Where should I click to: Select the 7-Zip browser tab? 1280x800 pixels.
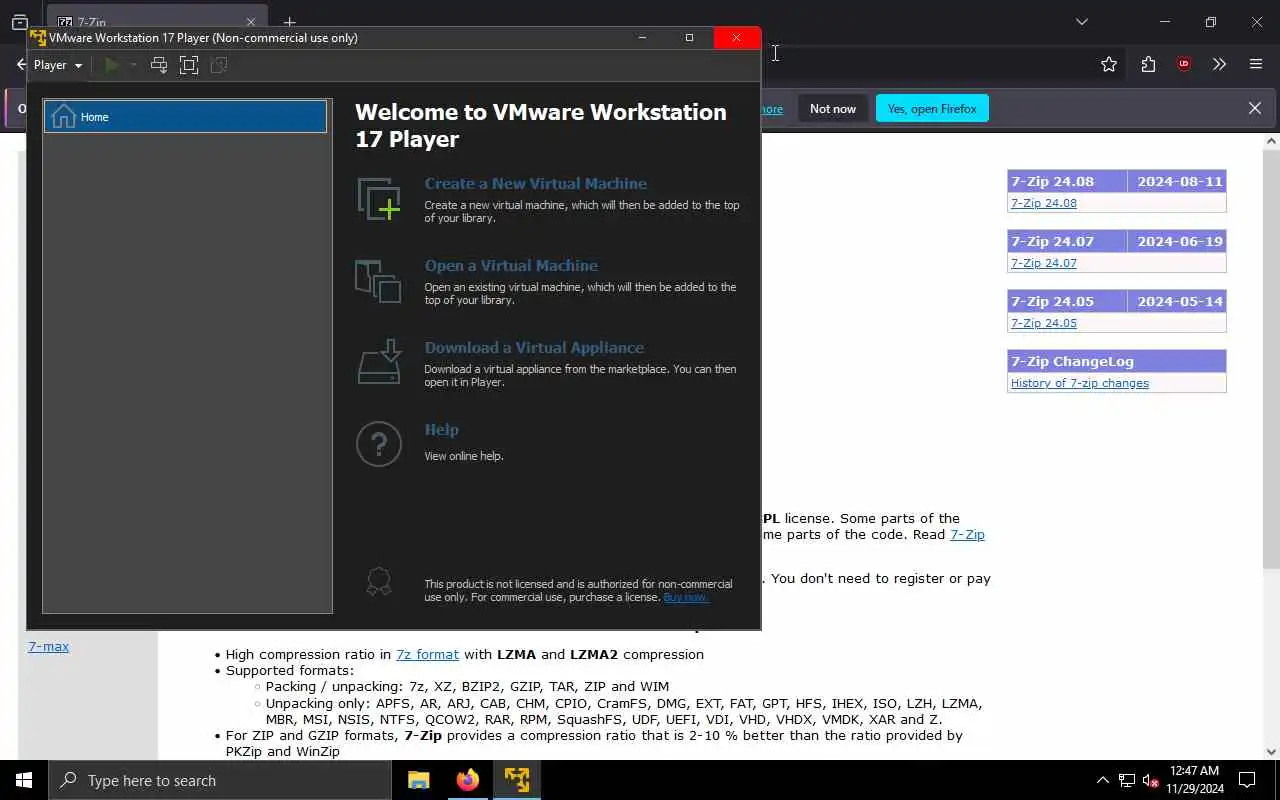[x=157, y=22]
